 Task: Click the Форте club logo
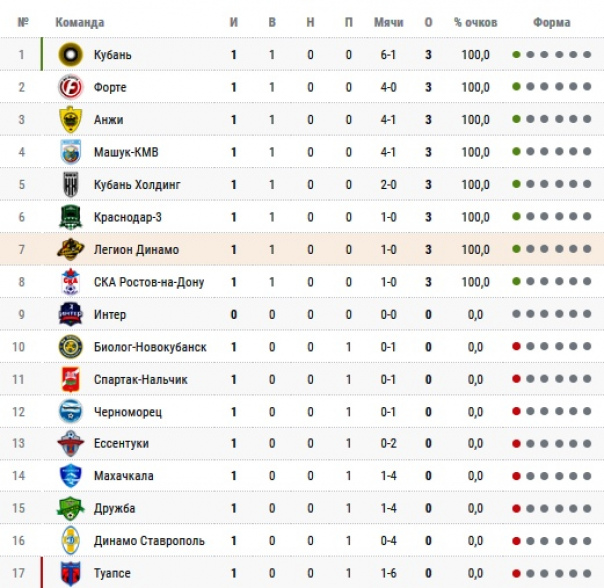pyautogui.click(x=69, y=87)
